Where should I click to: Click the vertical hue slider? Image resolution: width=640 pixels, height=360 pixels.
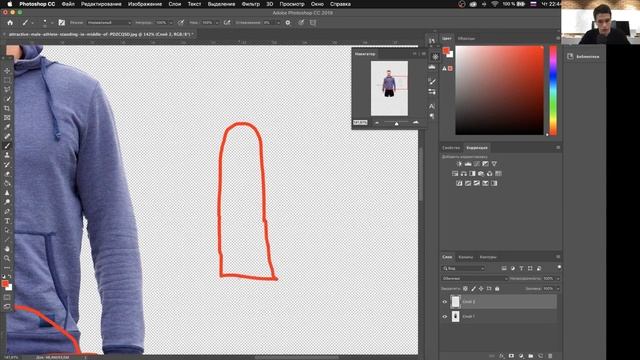(x=553, y=90)
